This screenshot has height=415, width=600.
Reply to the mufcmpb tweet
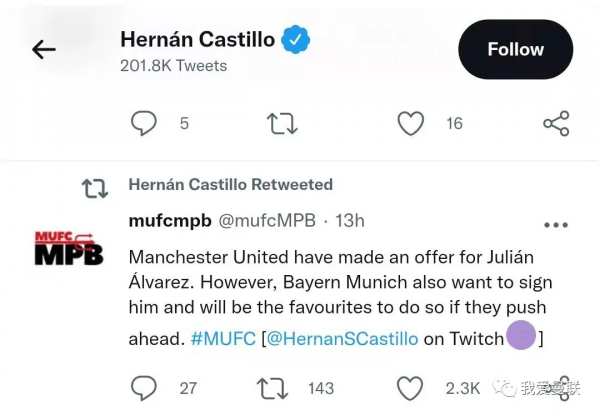(x=144, y=387)
